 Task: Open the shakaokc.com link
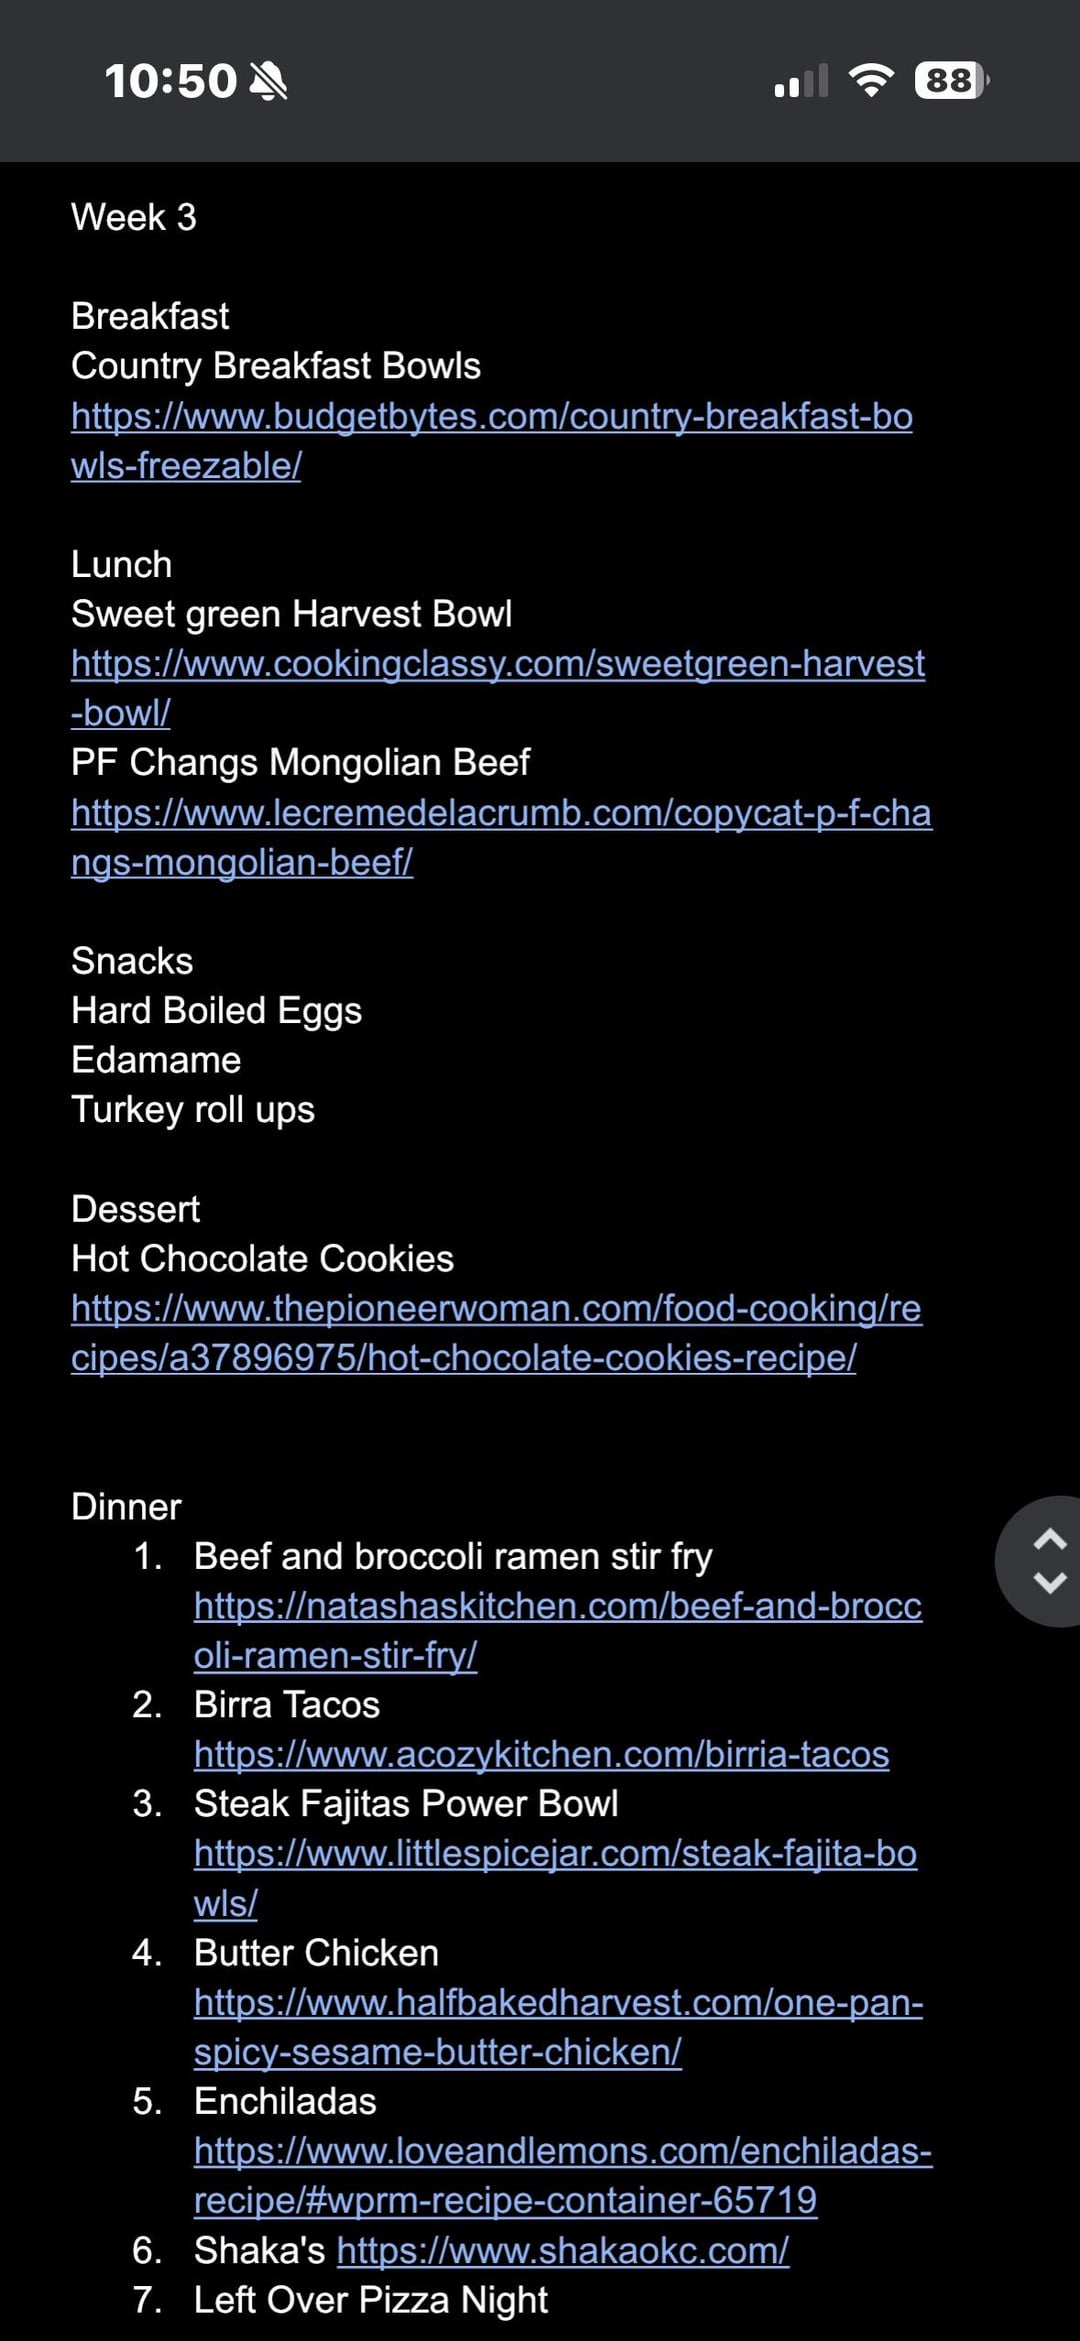pos(563,2251)
